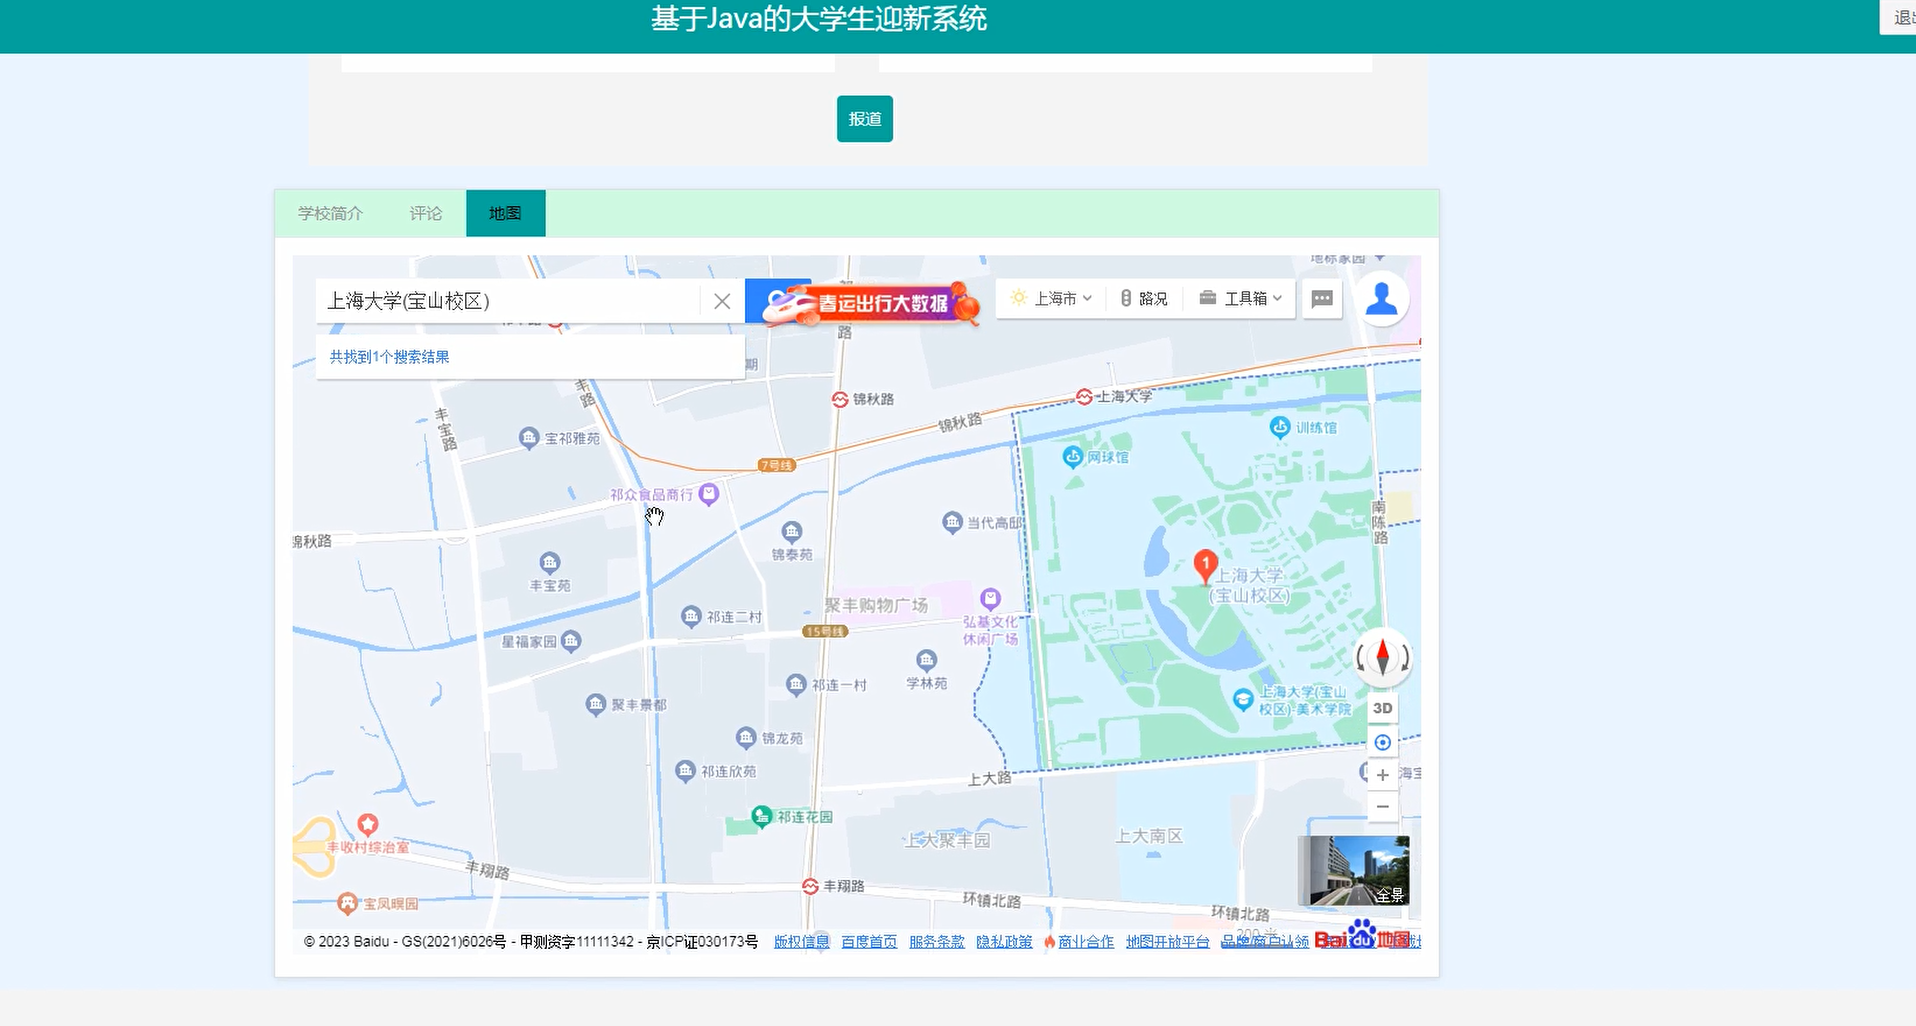The image size is (1916, 1026).
Task: Open the 上海市 city dropdown
Action: tap(1052, 298)
